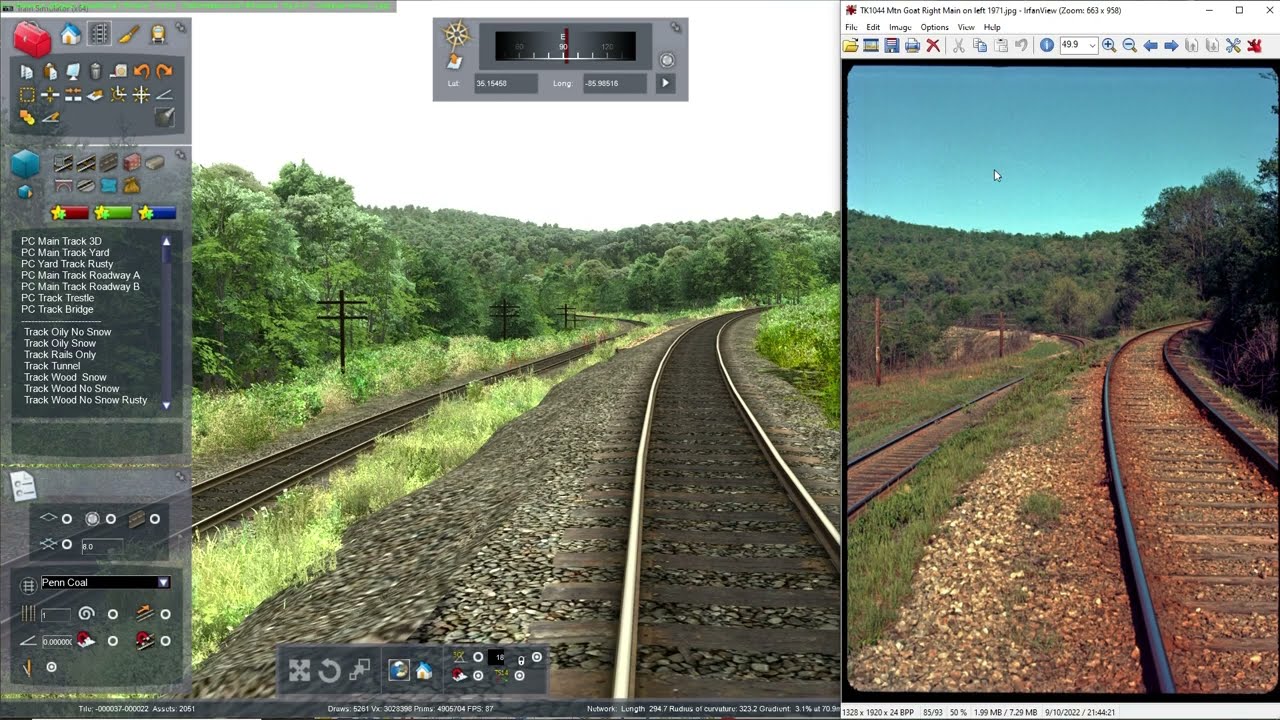Zoom in with IrfanView magnifier plus
Viewport: 1280px width, 720px height.
point(1109,45)
